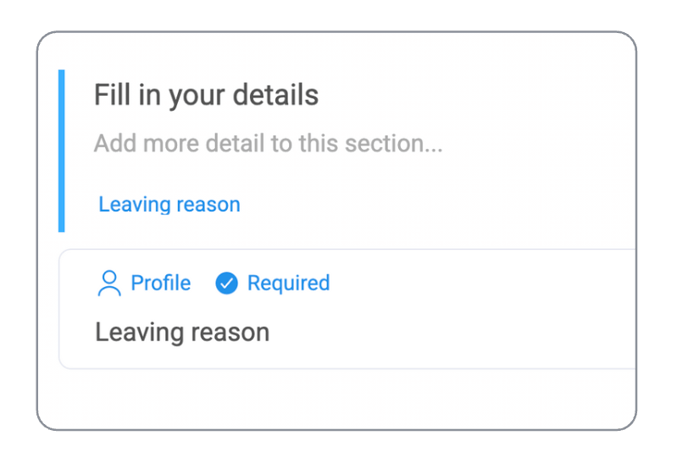Toggle the Required setting off
The image size is (688, 474).
point(272,283)
